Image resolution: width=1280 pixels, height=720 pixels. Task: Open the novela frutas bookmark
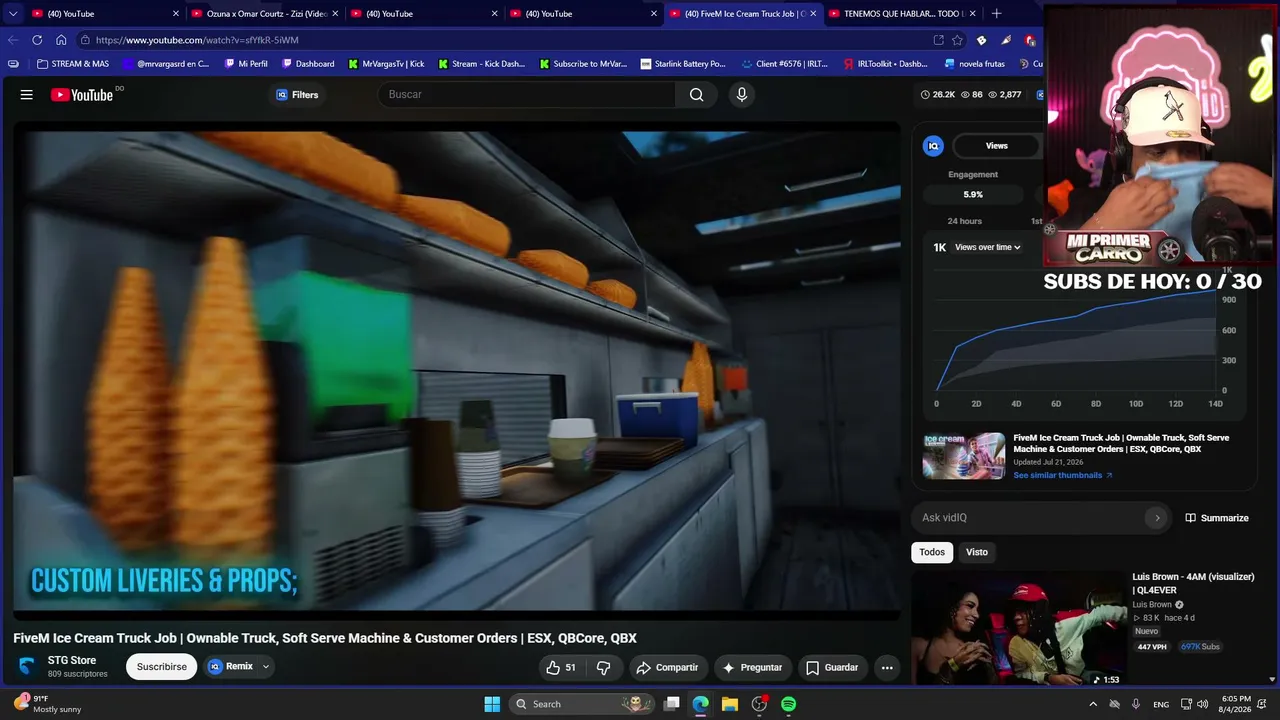pyautogui.click(x=975, y=64)
